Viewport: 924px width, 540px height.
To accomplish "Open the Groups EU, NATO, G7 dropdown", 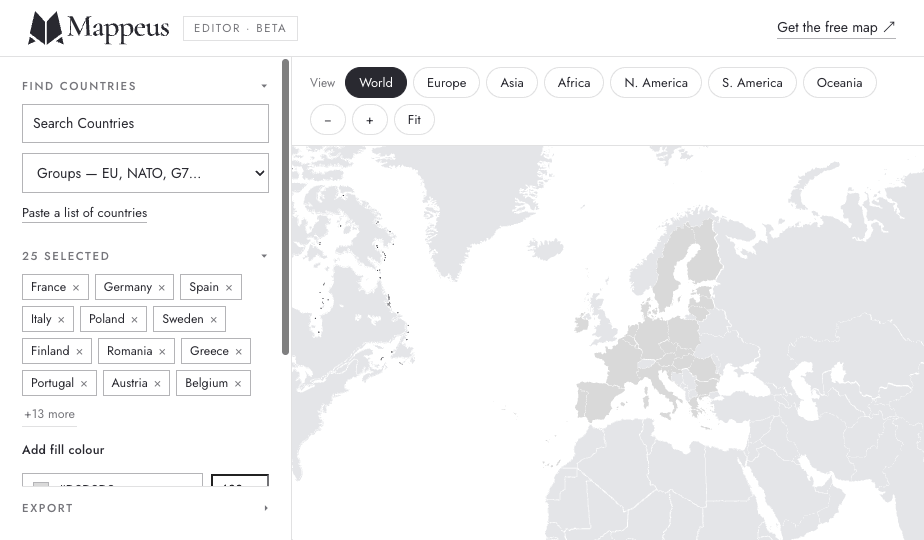I will pos(146,173).
